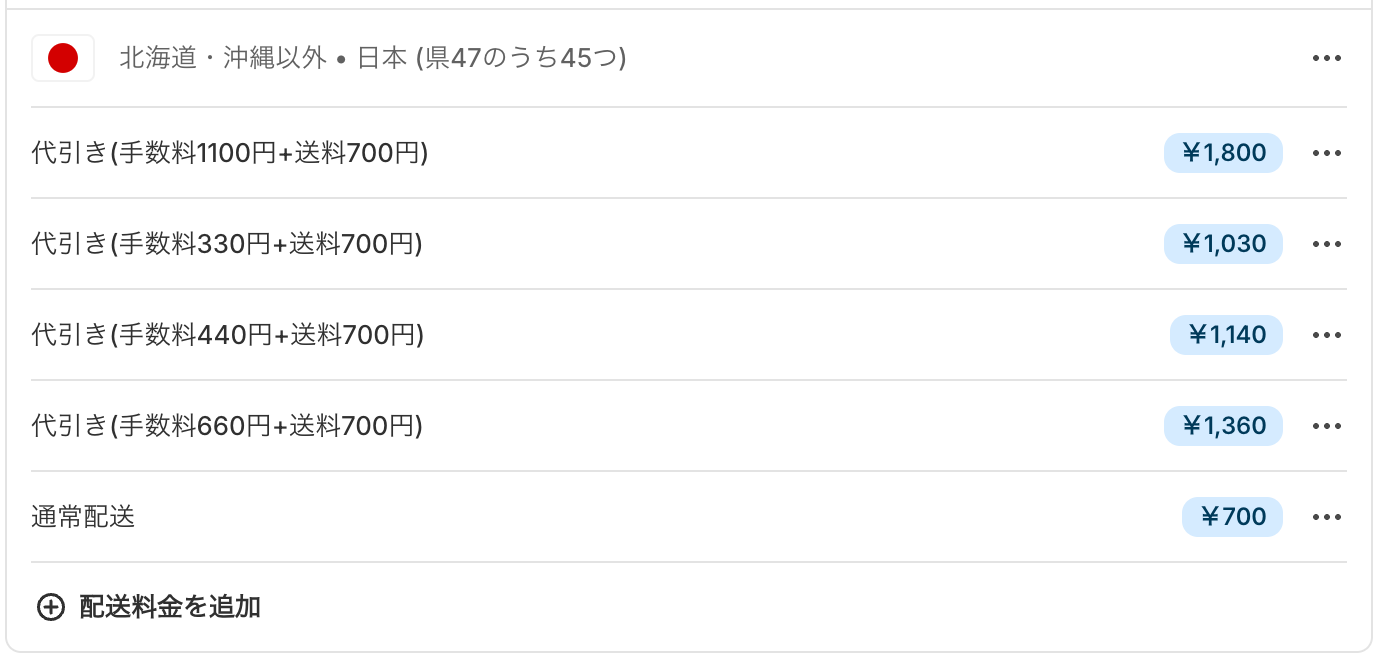This screenshot has height=658, width=1374.
Task: Select the 代引き 手数料1100円 rate name
Action: tap(230, 153)
